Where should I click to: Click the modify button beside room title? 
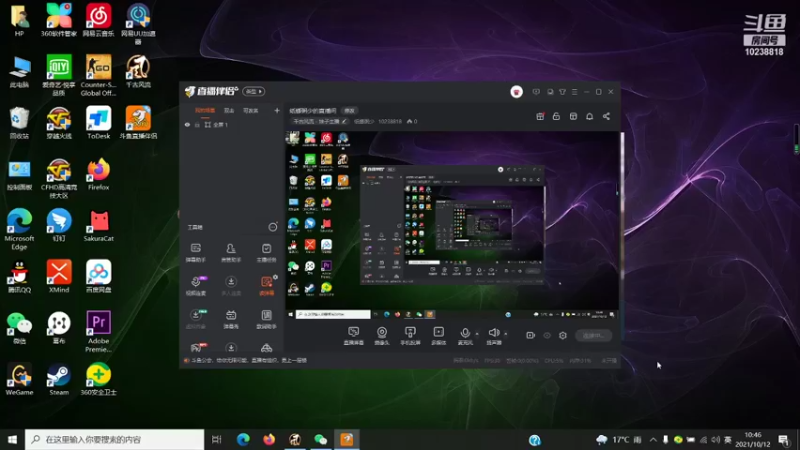click(x=349, y=110)
